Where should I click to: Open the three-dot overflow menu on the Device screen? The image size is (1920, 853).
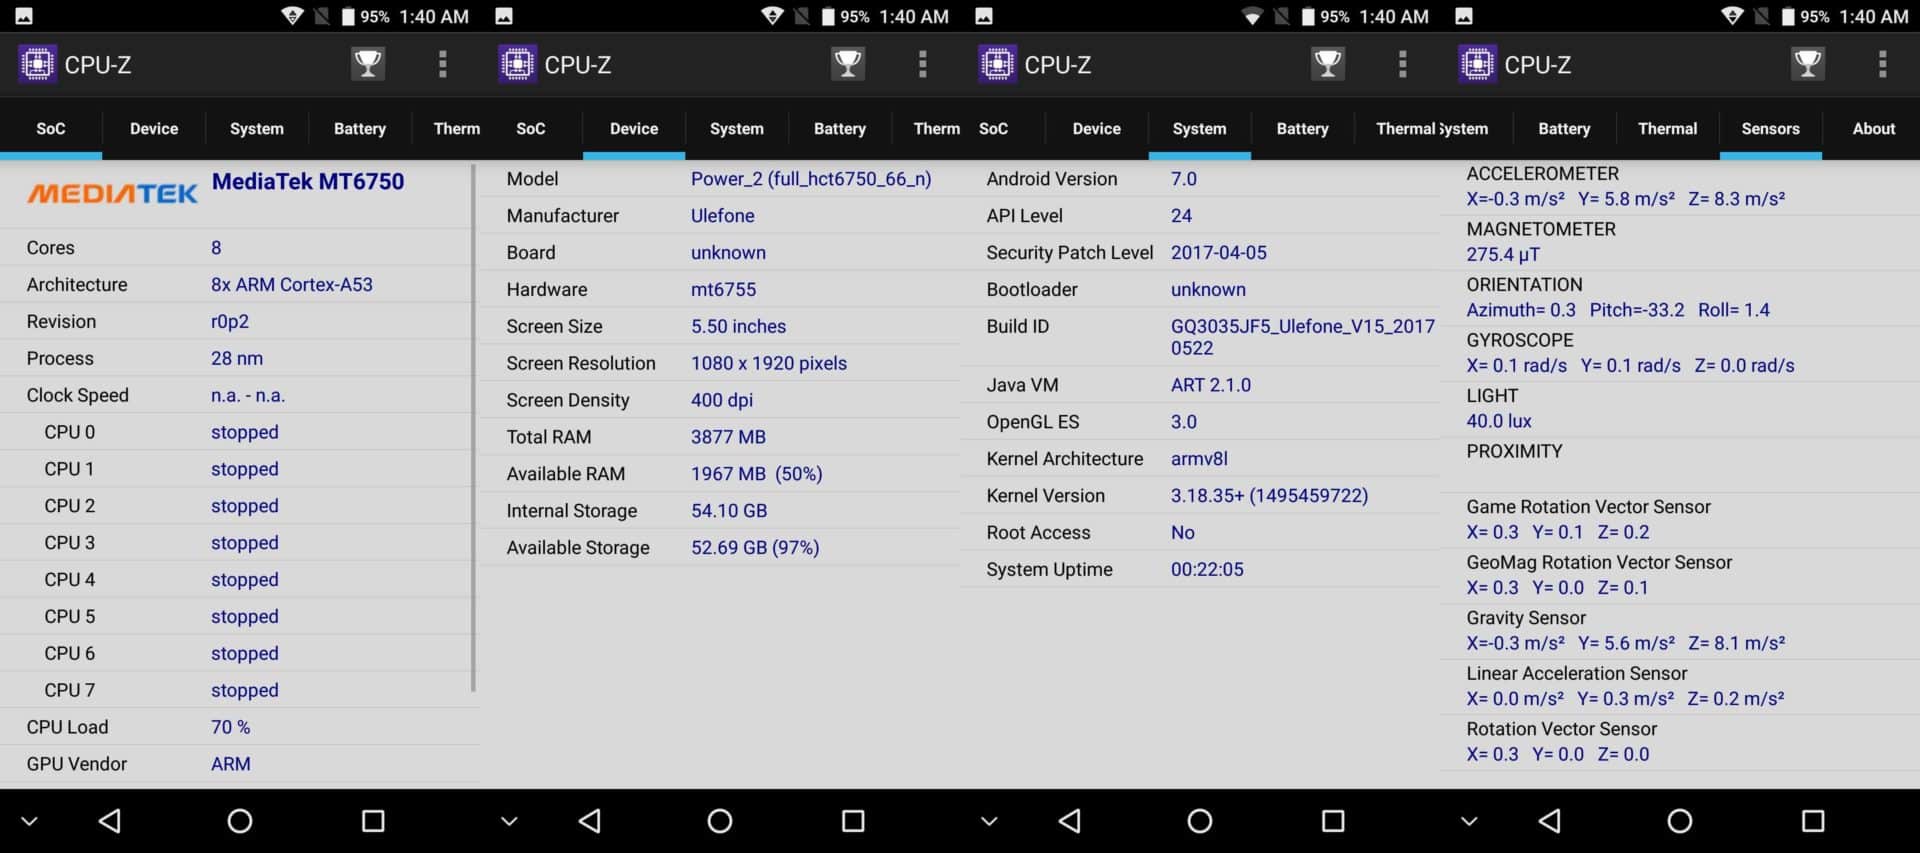tap(923, 64)
